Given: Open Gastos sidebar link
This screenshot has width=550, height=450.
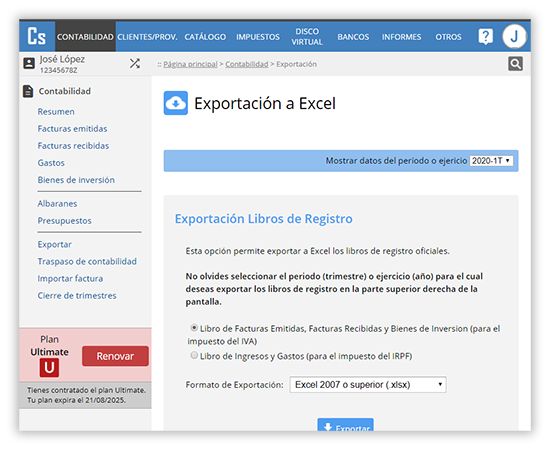Looking at the screenshot, I should point(51,163).
